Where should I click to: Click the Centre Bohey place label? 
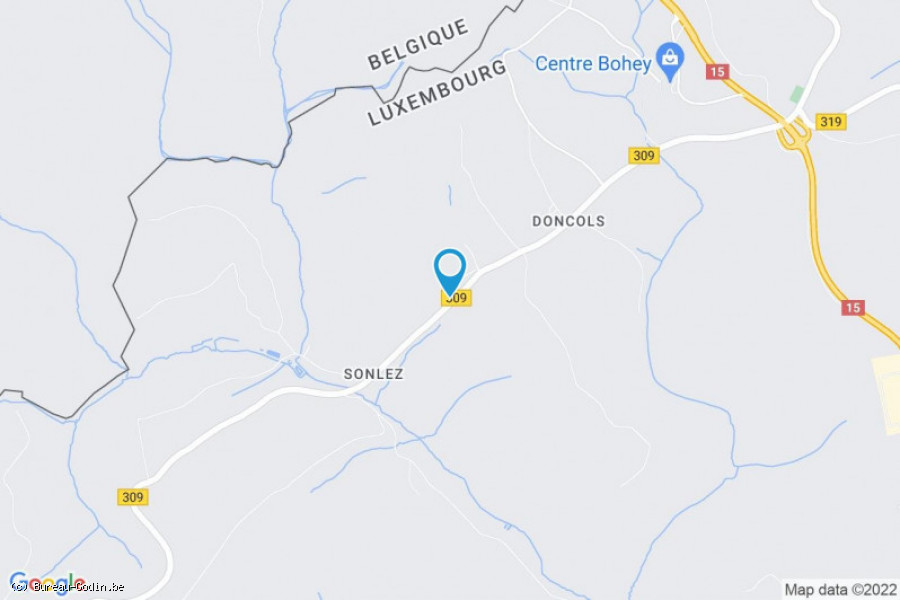(x=593, y=63)
